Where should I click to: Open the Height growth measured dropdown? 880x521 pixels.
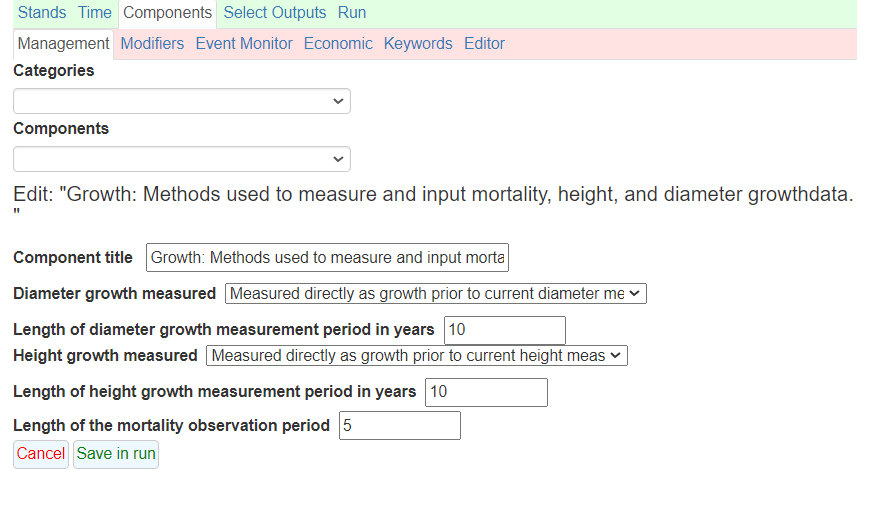coord(416,356)
